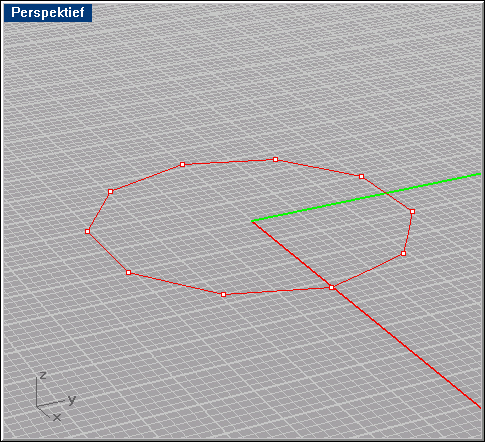Pick the control point lying on the red axis
Viewport: 485px width, 442px height.
[x=331, y=287]
